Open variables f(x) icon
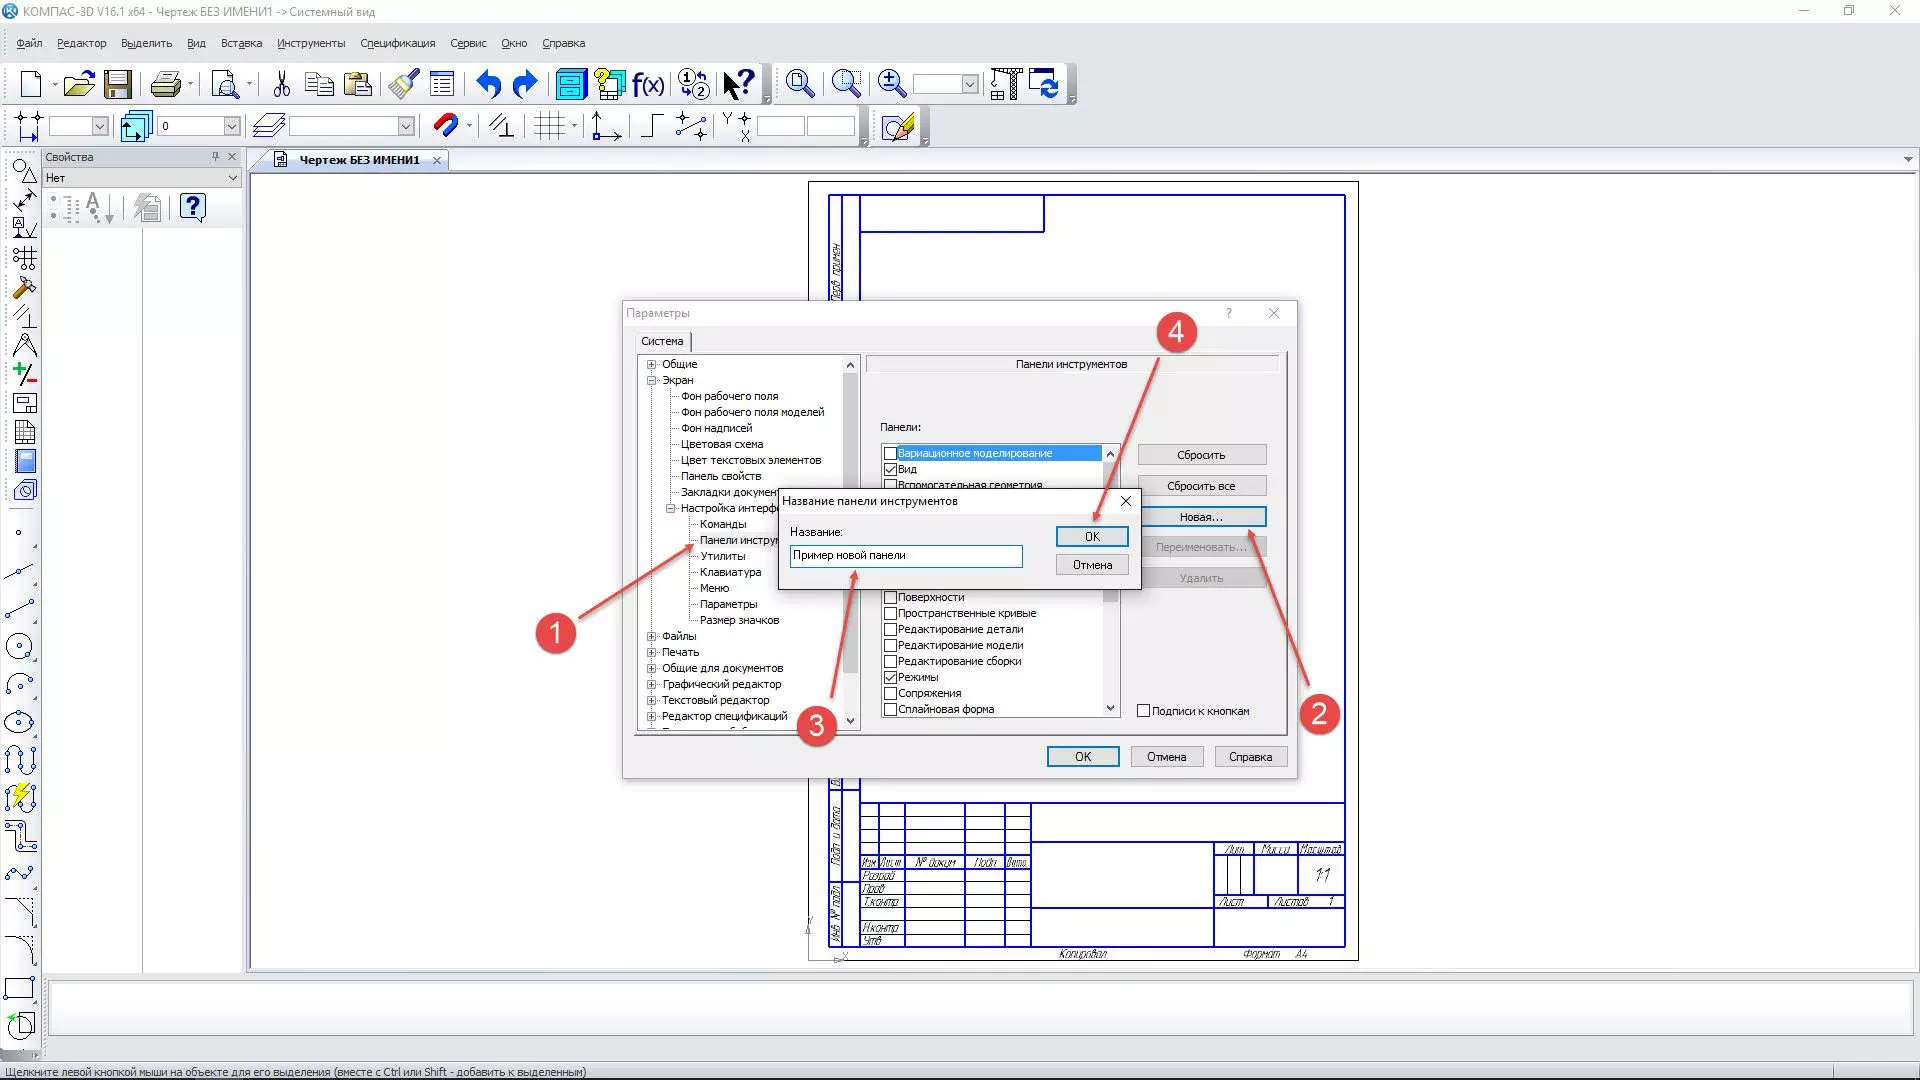1920x1080 pixels. click(648, 84)
